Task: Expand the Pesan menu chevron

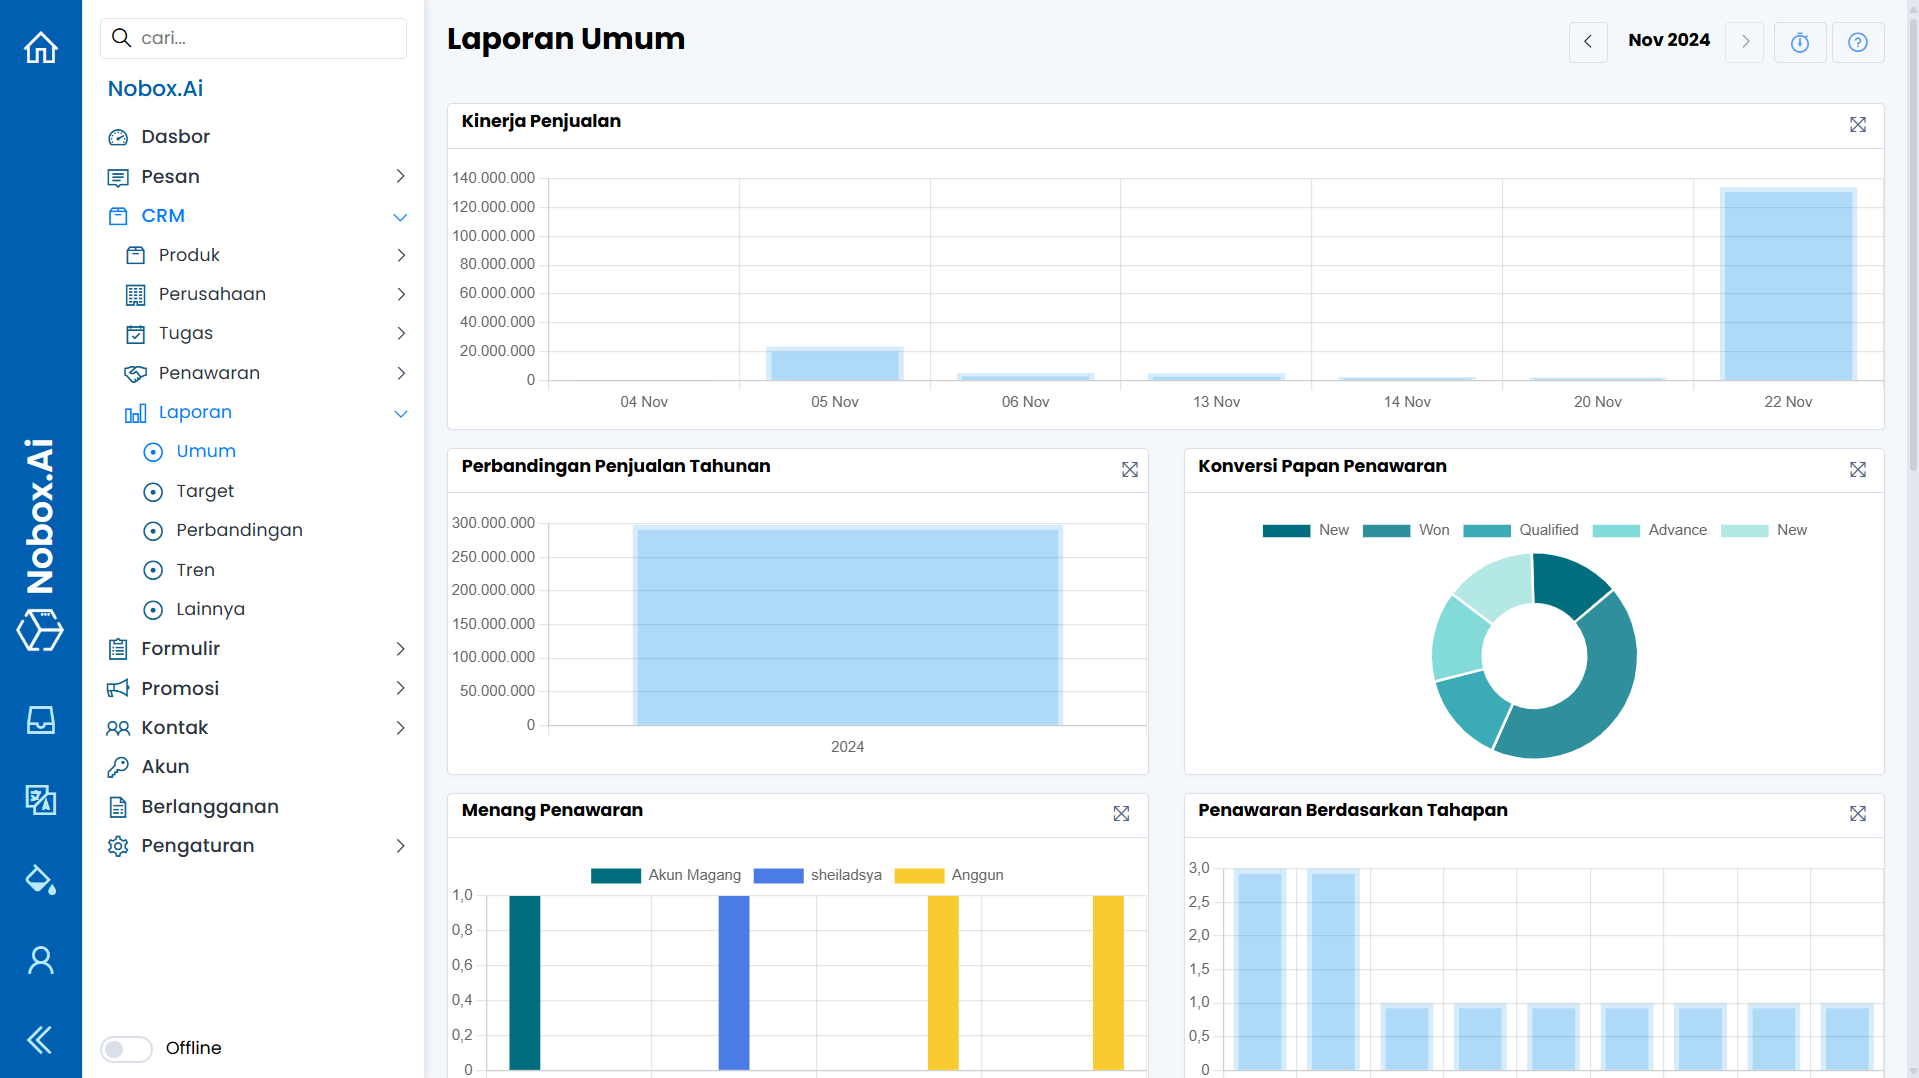Action: (x=400, y=177)
